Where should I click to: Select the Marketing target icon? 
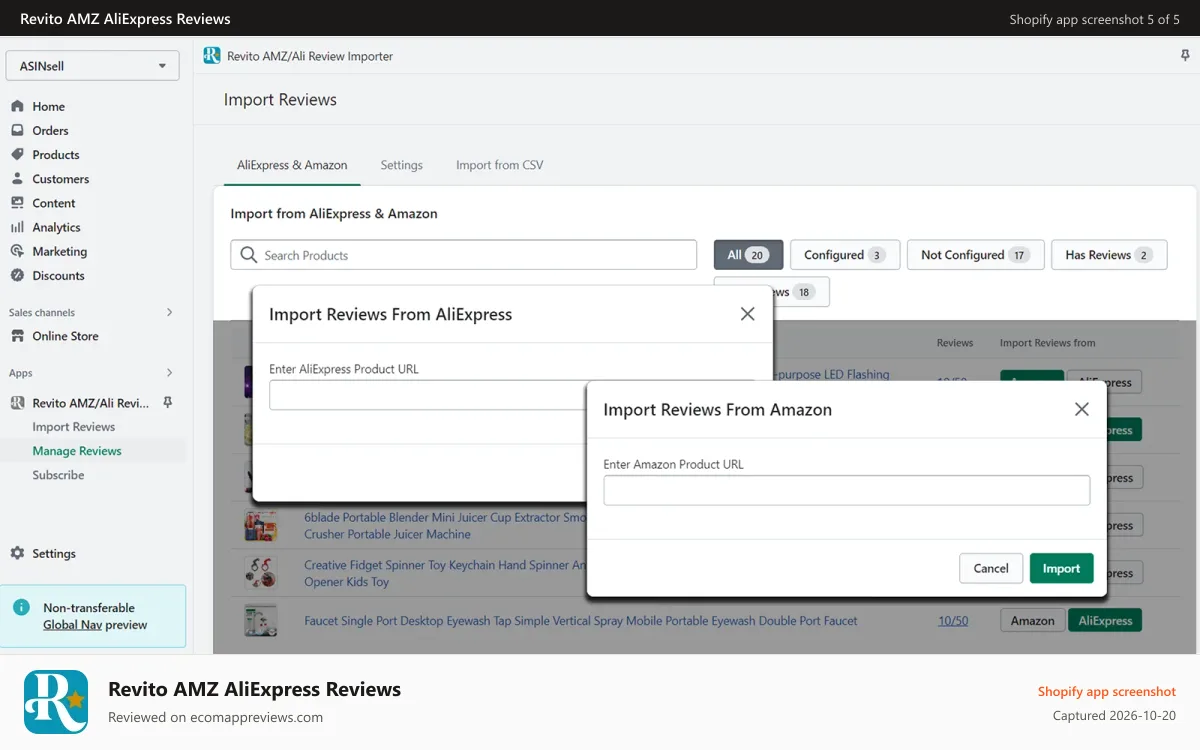coord(17,251)
